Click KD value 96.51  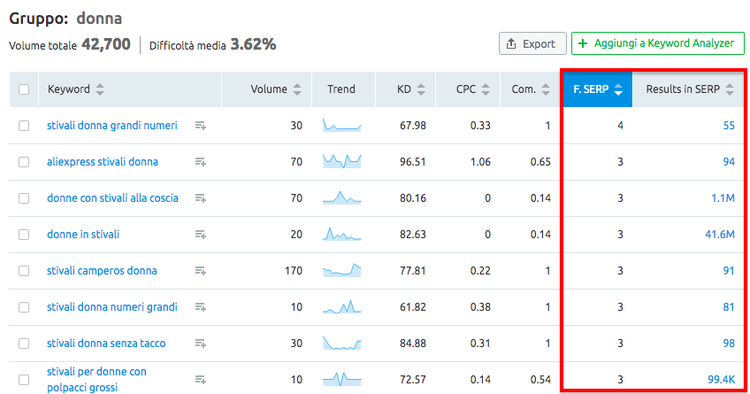pyautogui.click(x=413, y=162)
